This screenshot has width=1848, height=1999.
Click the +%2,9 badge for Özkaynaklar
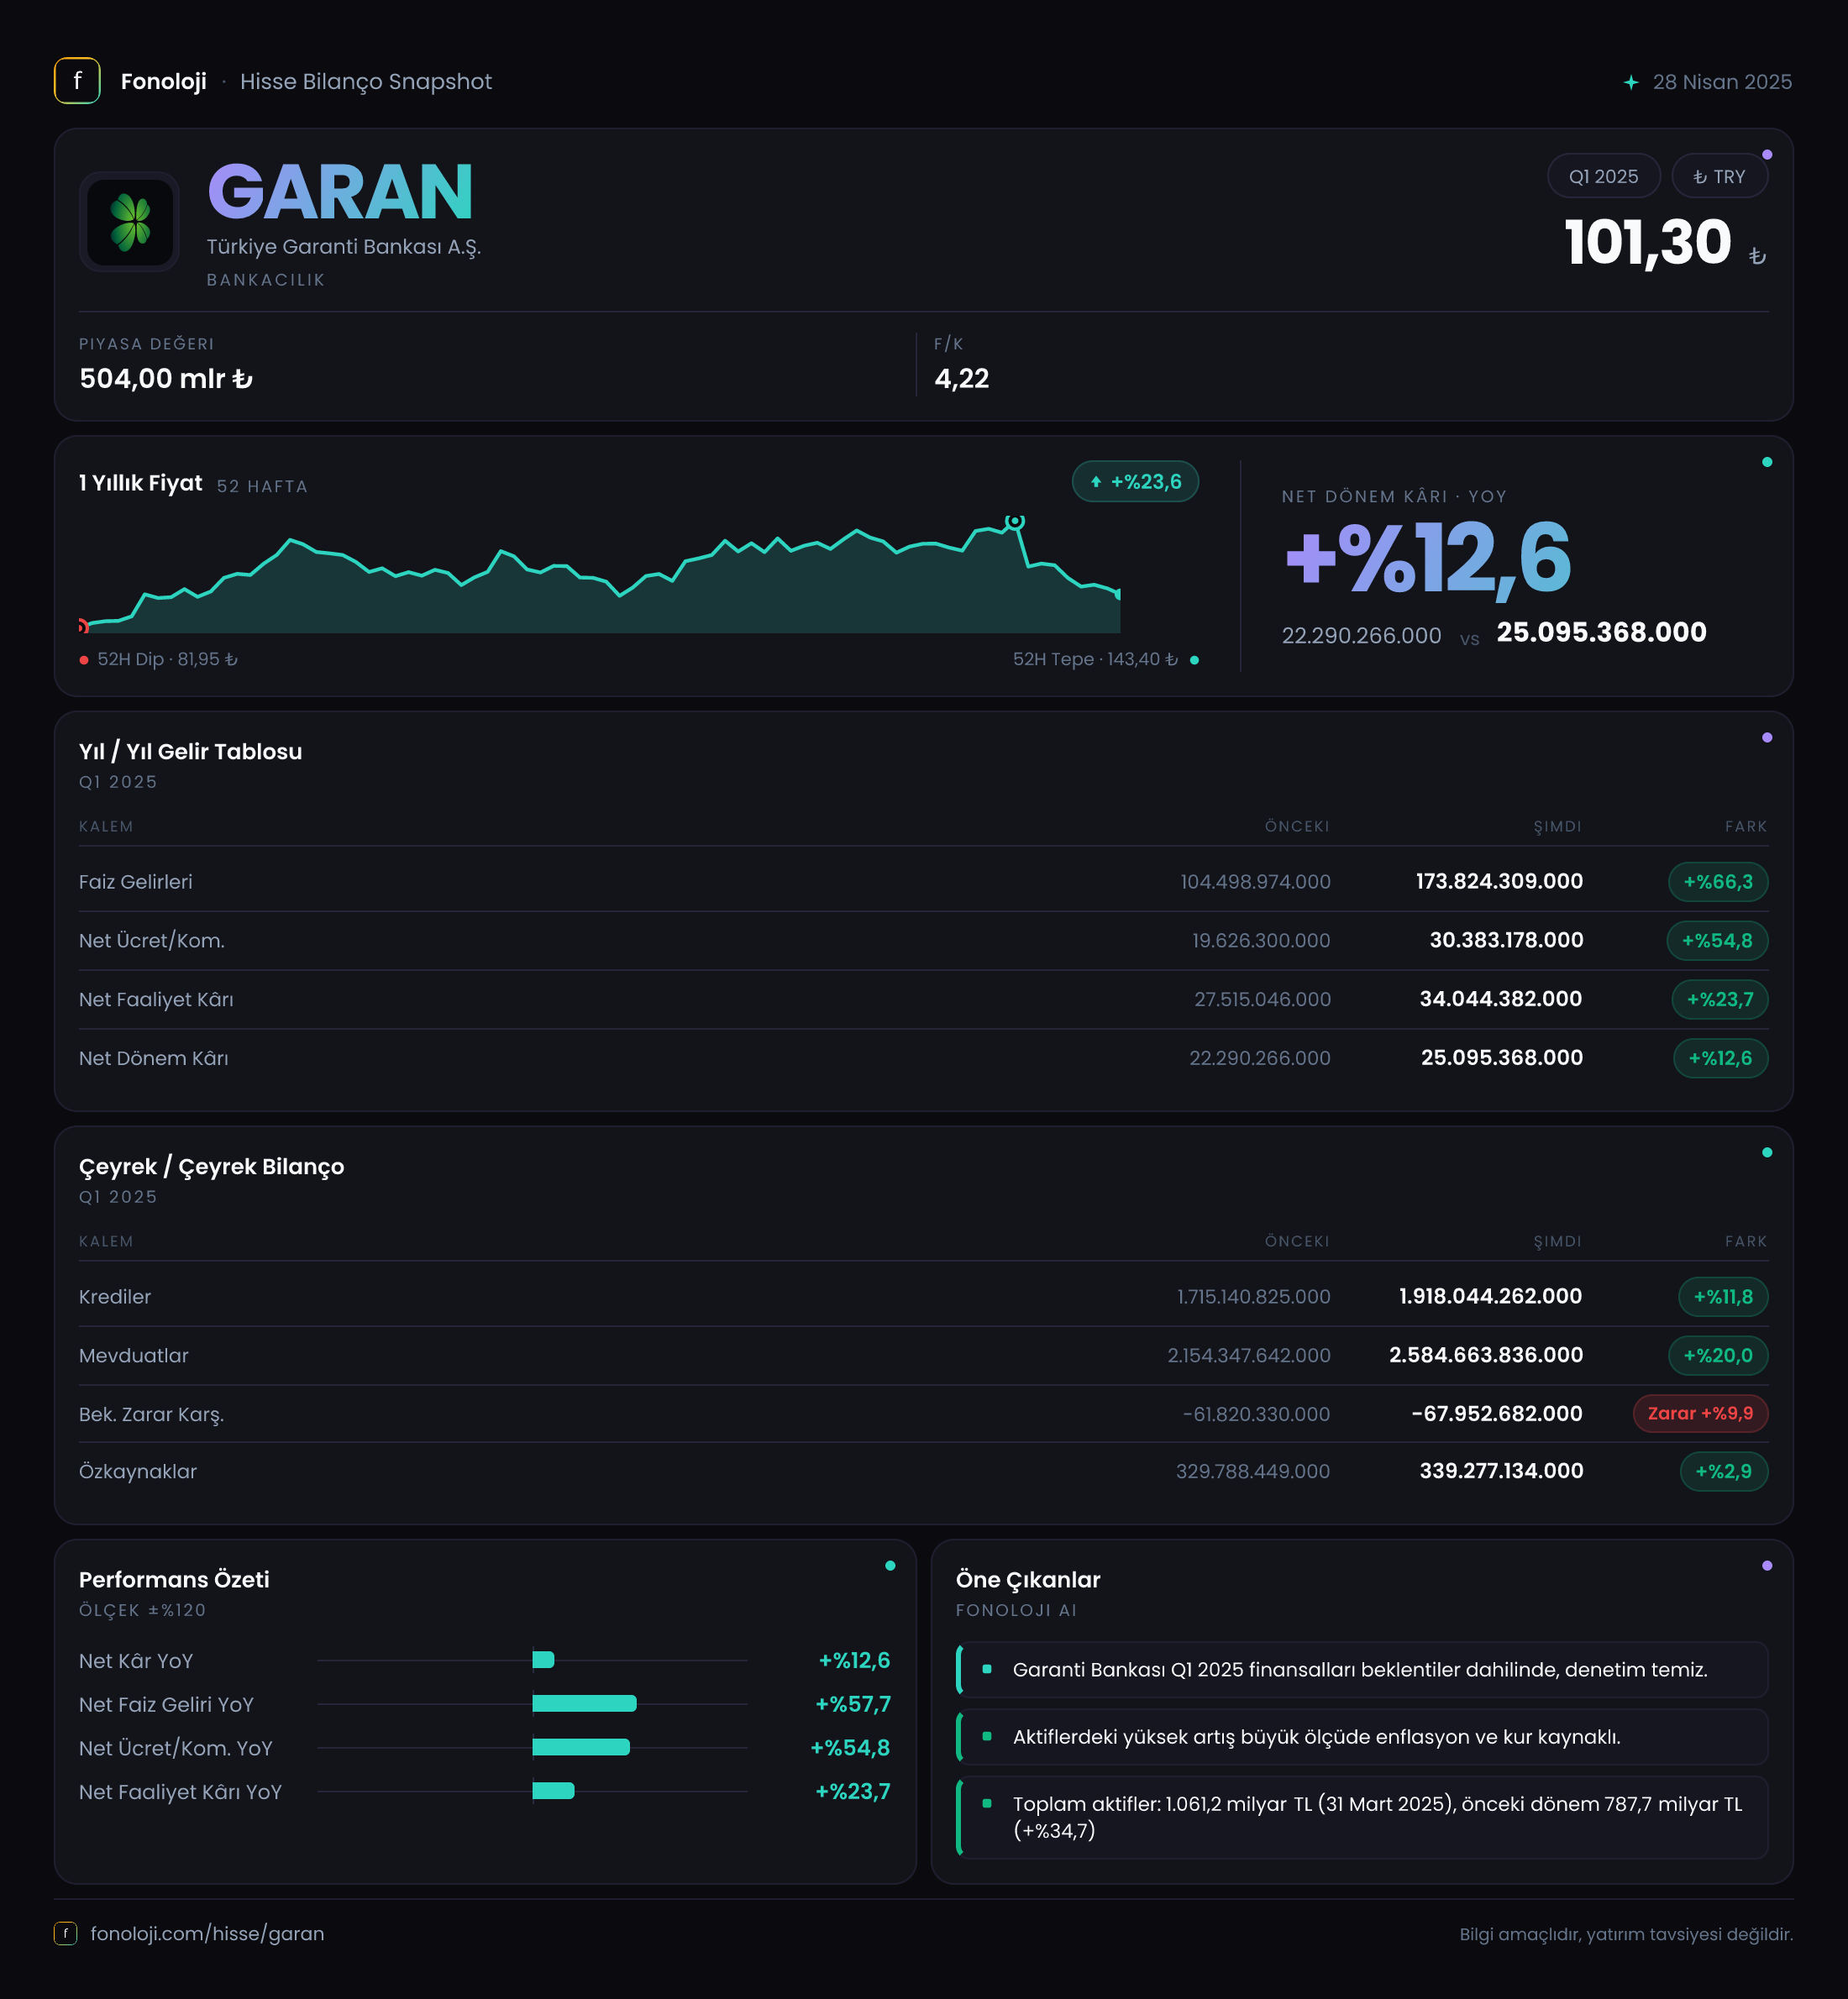click(1724, 1471)
